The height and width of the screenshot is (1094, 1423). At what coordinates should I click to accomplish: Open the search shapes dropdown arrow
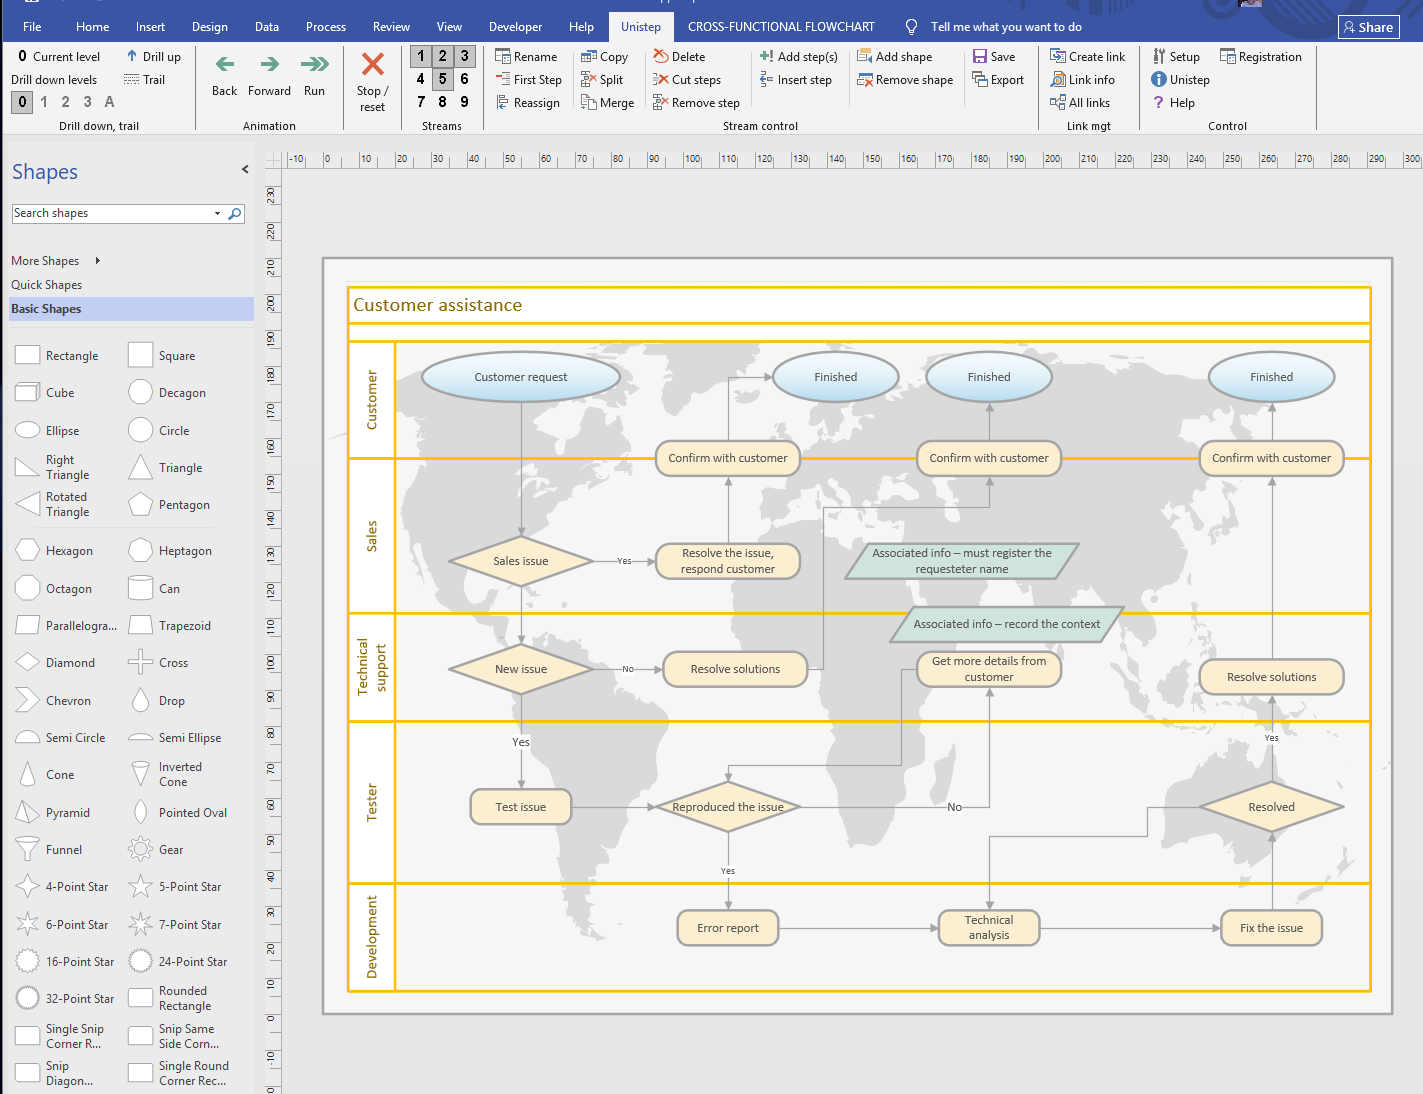click(217, 214)
